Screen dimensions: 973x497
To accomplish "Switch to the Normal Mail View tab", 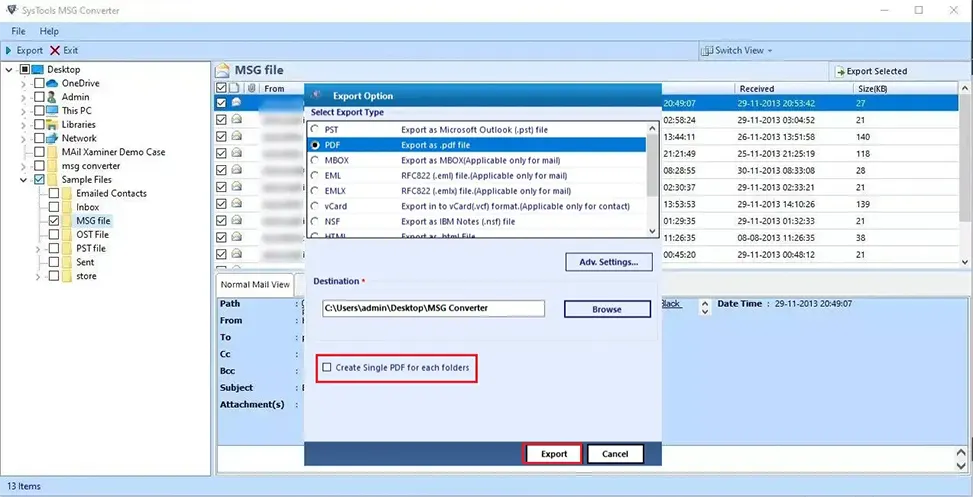I will (255, 284).
